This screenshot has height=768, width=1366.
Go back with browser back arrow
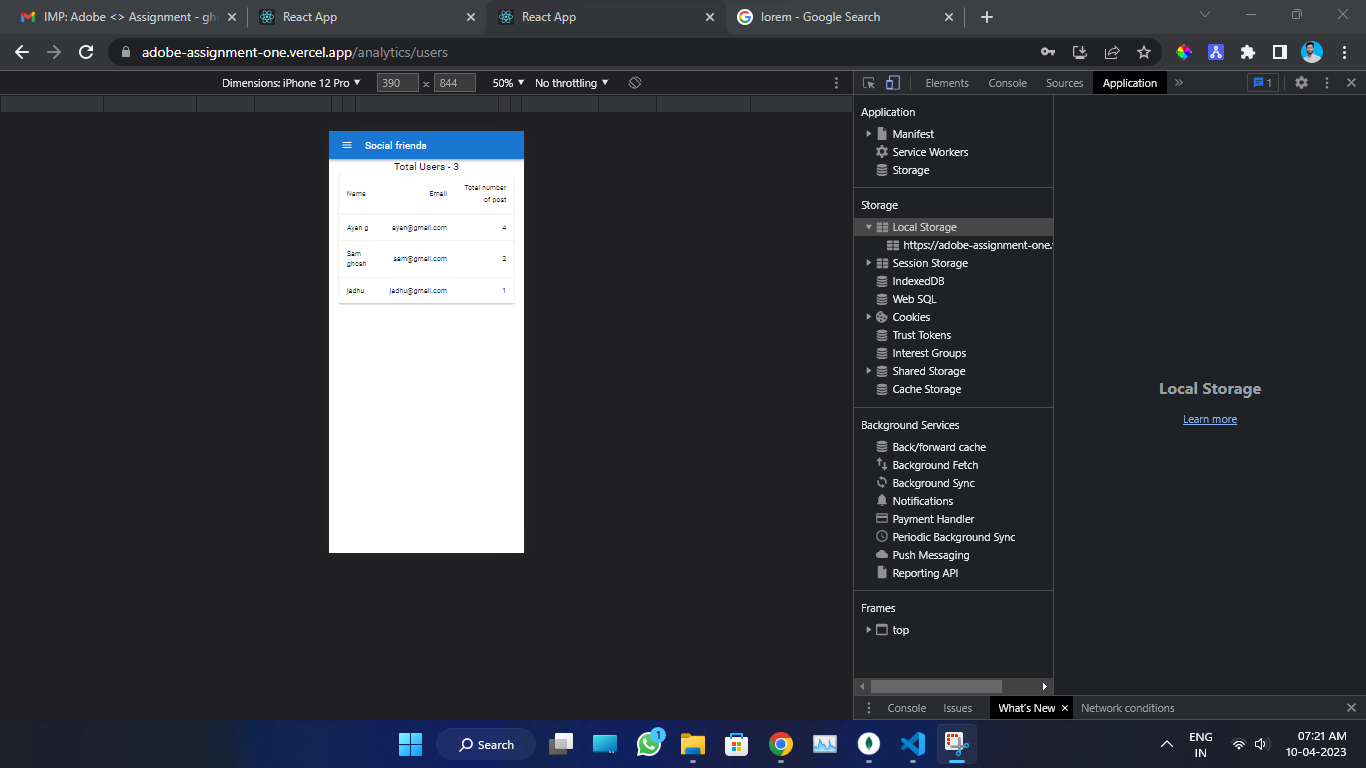(x=22, y=52)
